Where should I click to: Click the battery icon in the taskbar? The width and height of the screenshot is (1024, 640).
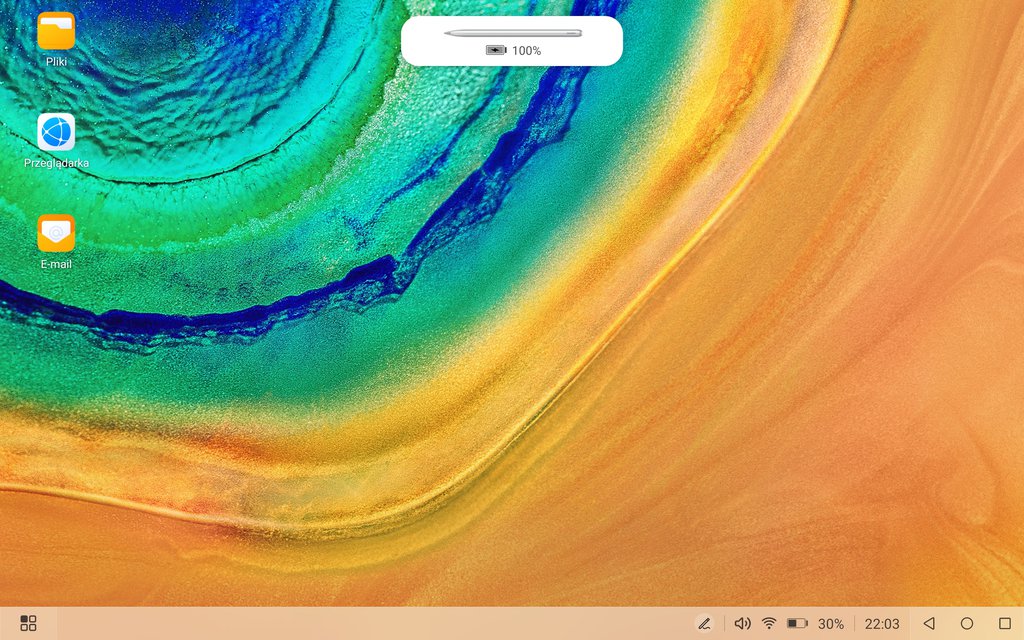(797, 624)
